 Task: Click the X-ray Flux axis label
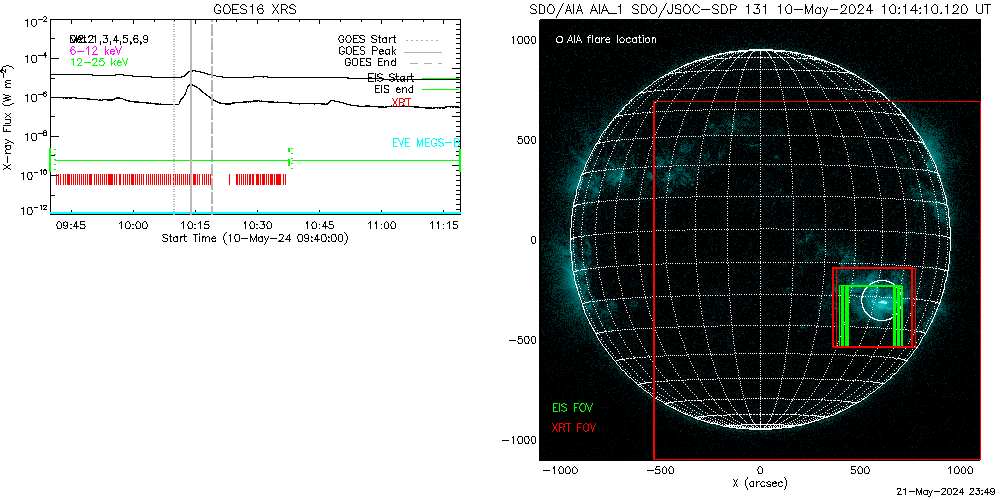[8, 117]
